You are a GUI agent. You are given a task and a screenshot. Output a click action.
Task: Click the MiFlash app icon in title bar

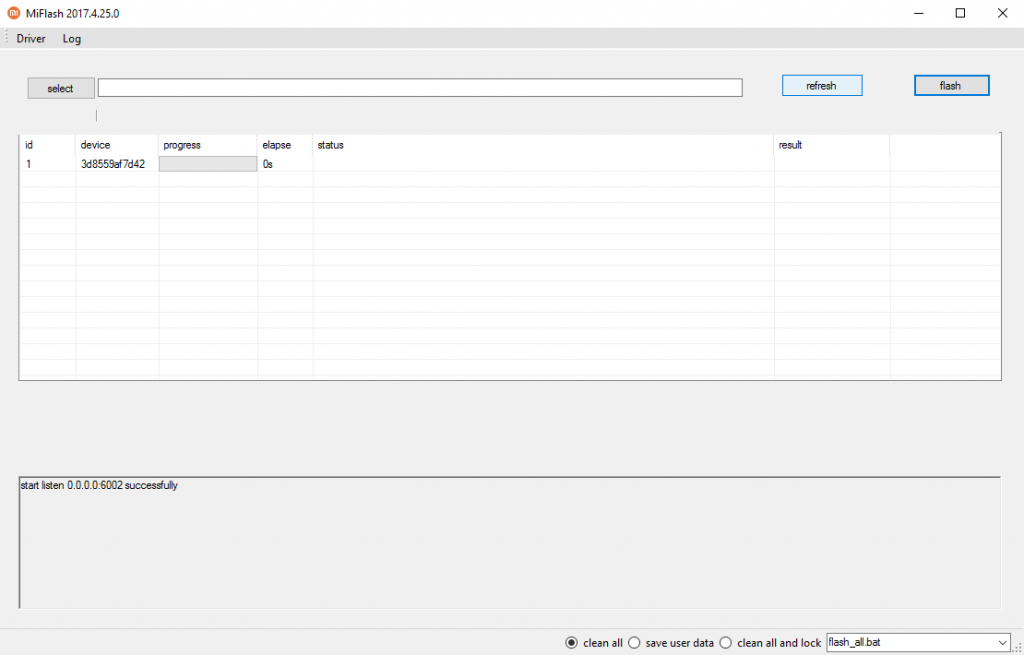14,13
